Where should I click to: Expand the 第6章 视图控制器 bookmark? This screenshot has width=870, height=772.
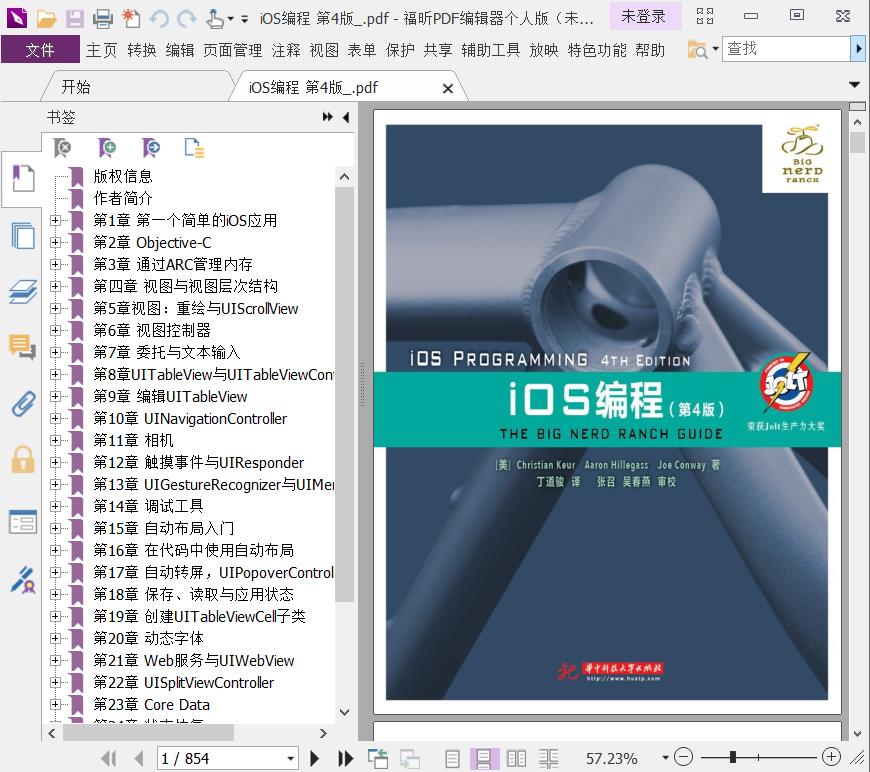pyautogui.click(x=55, y=330)
